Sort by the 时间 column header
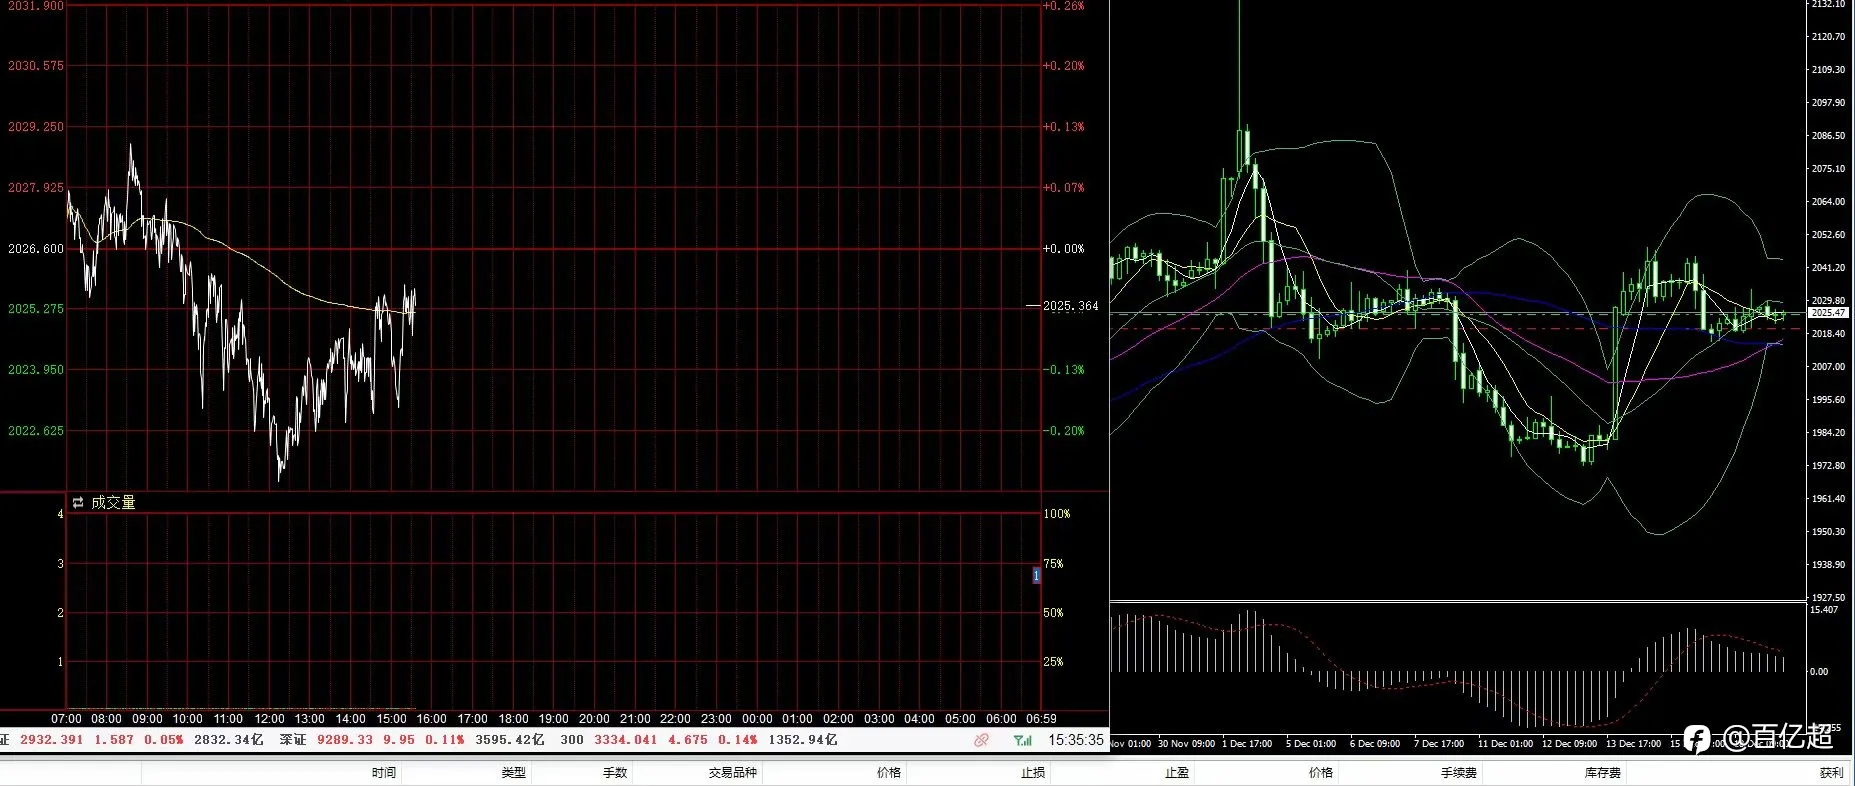This screenshot has width=1855, height=786. tap(384, 773)
